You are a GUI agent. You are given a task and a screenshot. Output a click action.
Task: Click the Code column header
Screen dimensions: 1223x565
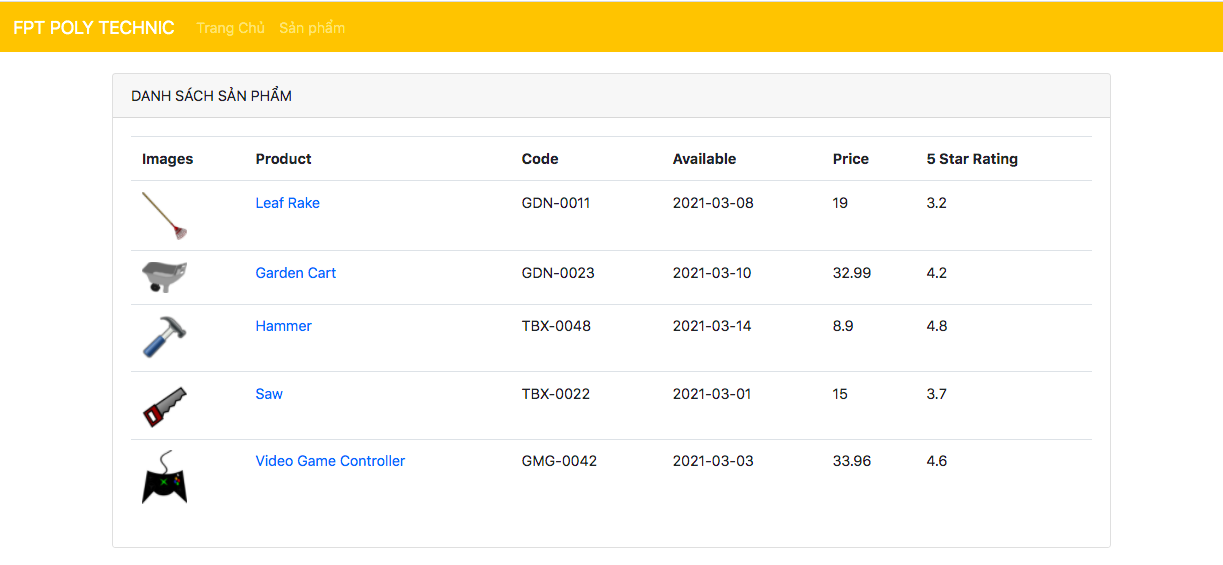coord(540,159)
